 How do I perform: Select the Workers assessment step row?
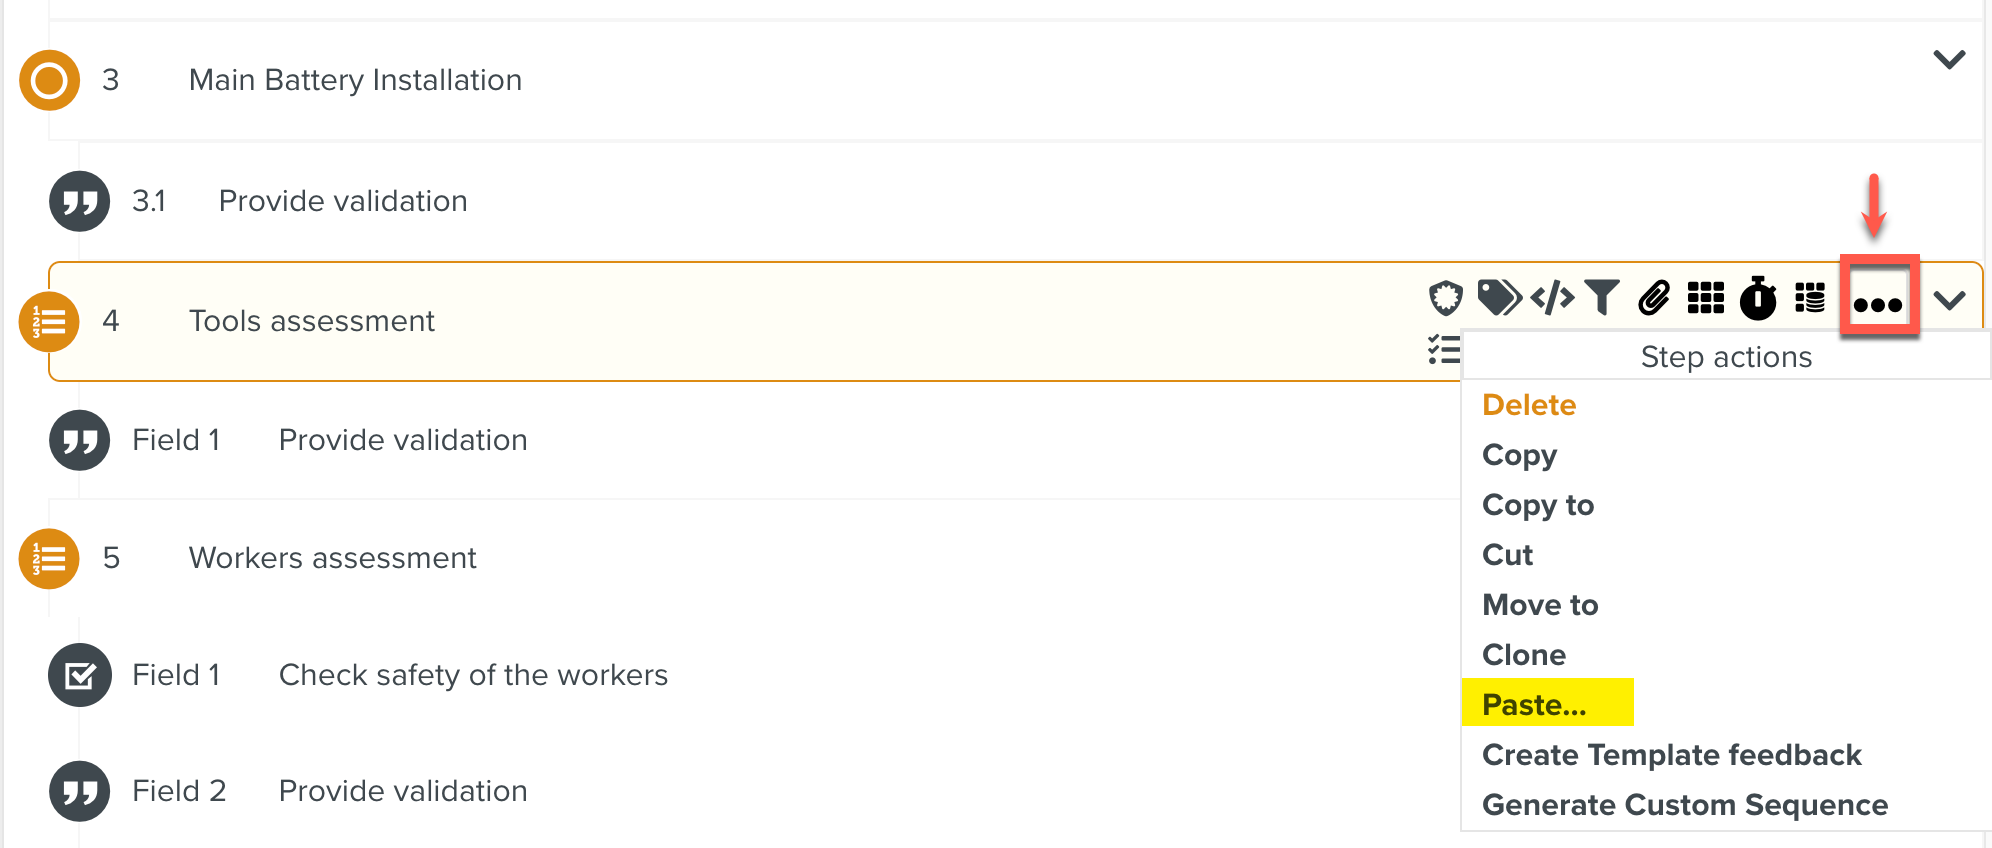[332, 558]
